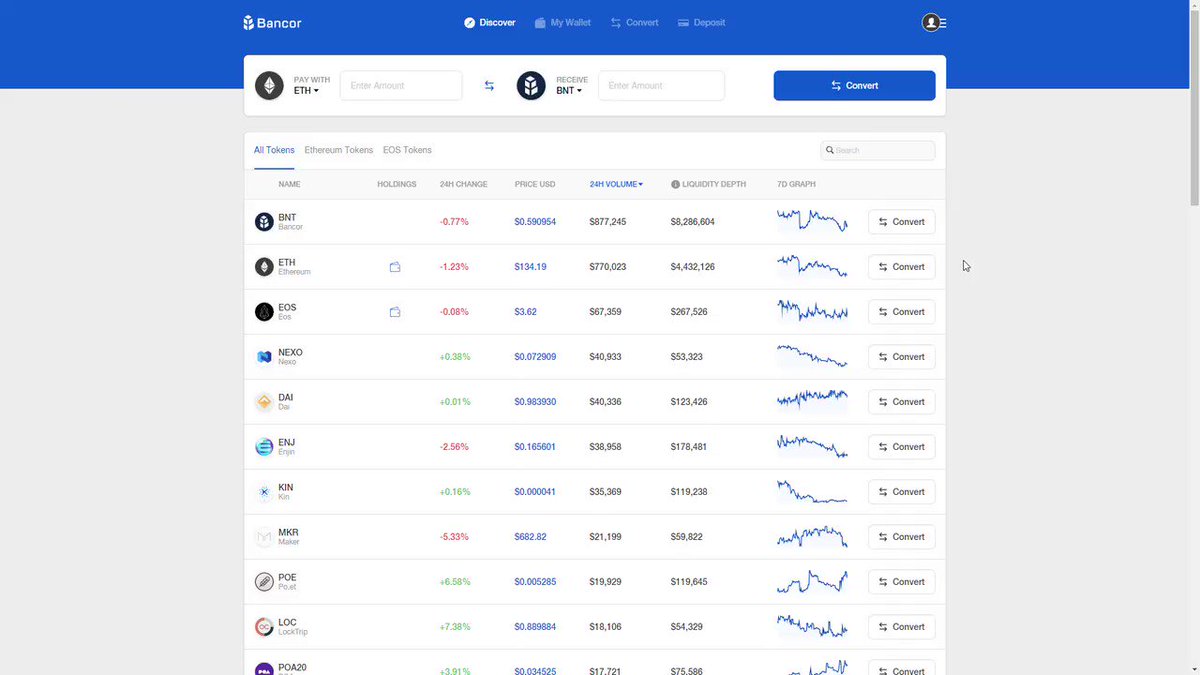Open the Pay With ETH dropdown

tap(306, 90)
